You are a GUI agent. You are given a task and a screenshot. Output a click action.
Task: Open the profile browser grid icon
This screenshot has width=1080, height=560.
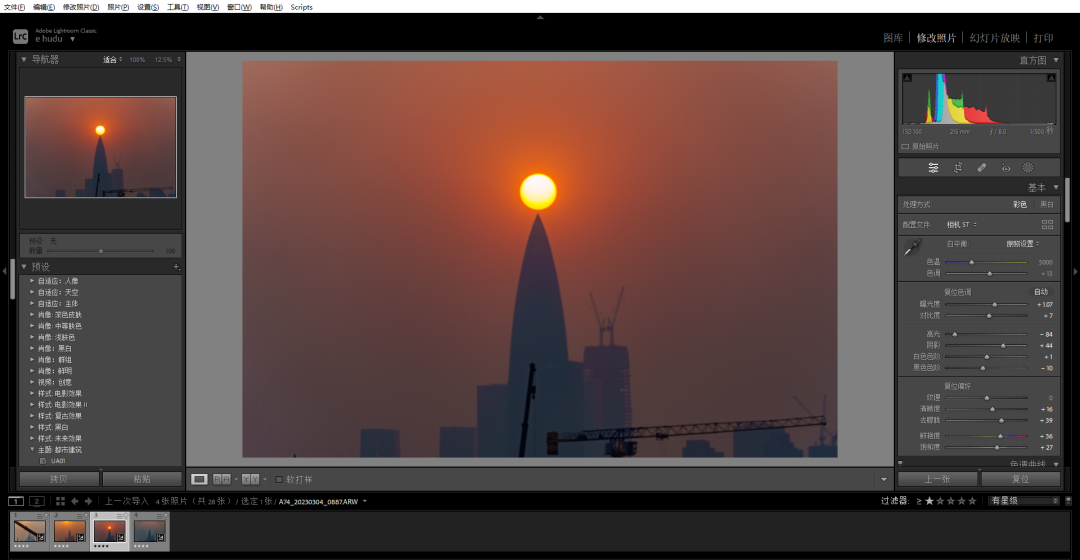coord(1047,225)
